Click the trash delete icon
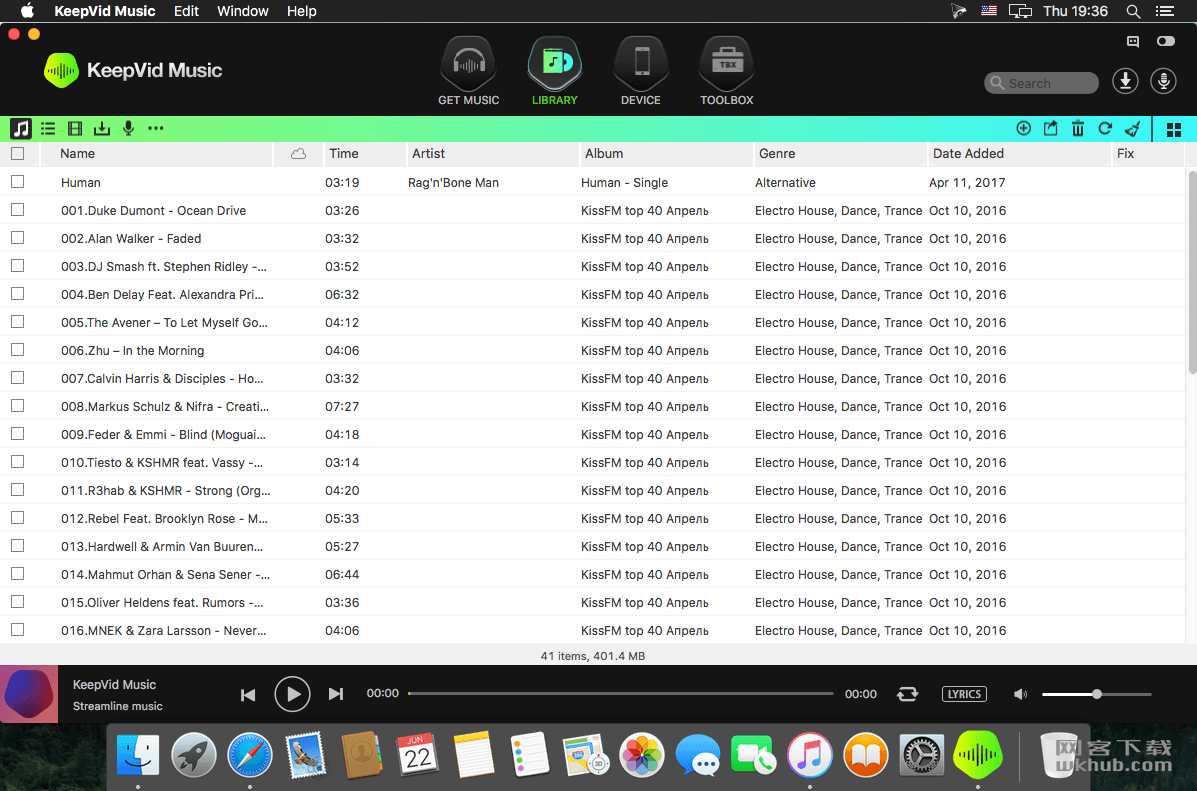The height and width of the screenshot is (791, 1197). tap(1078, 128)
